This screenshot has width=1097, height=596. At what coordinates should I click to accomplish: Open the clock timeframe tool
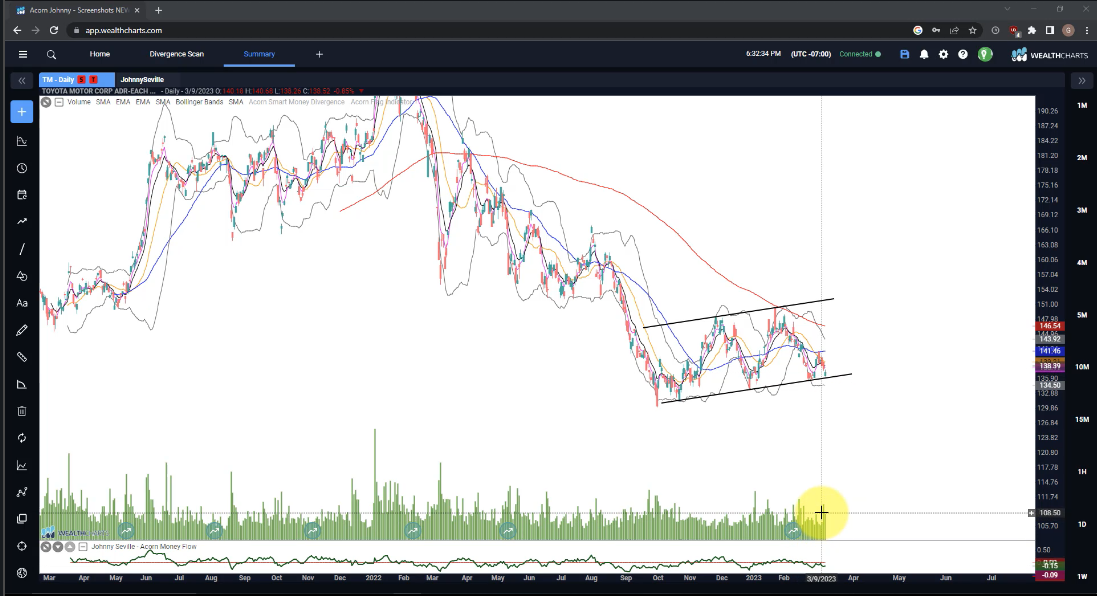[22, 169]
